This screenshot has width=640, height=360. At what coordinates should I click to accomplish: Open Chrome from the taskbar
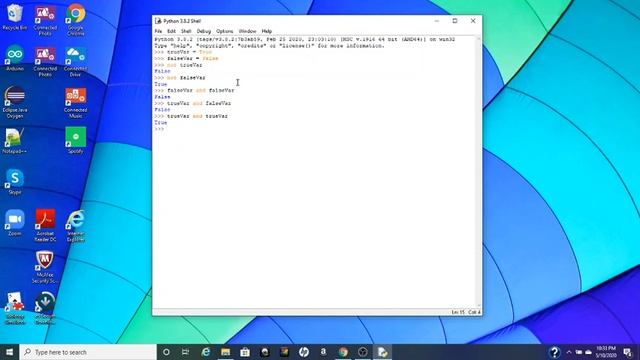tap(343, 352)
